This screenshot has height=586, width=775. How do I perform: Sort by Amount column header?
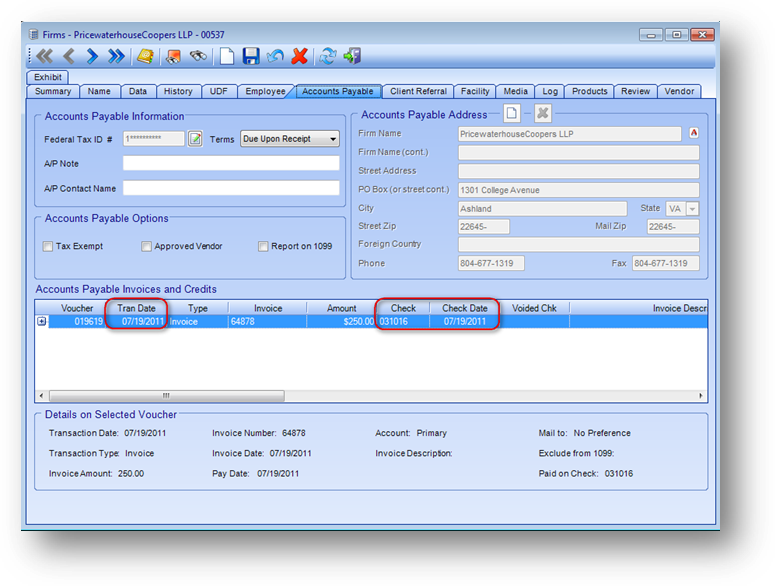[x=341, y=308]
